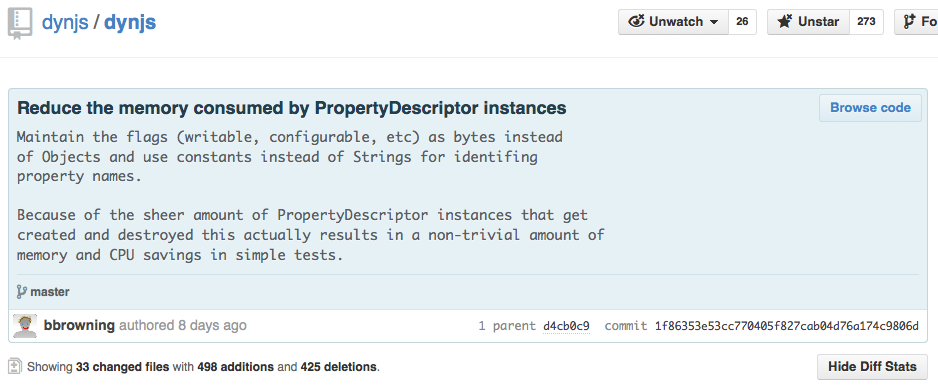Select the full commit hash text
Image resolution: width=938 pixels, height=389 pixels.
point(786,326)
